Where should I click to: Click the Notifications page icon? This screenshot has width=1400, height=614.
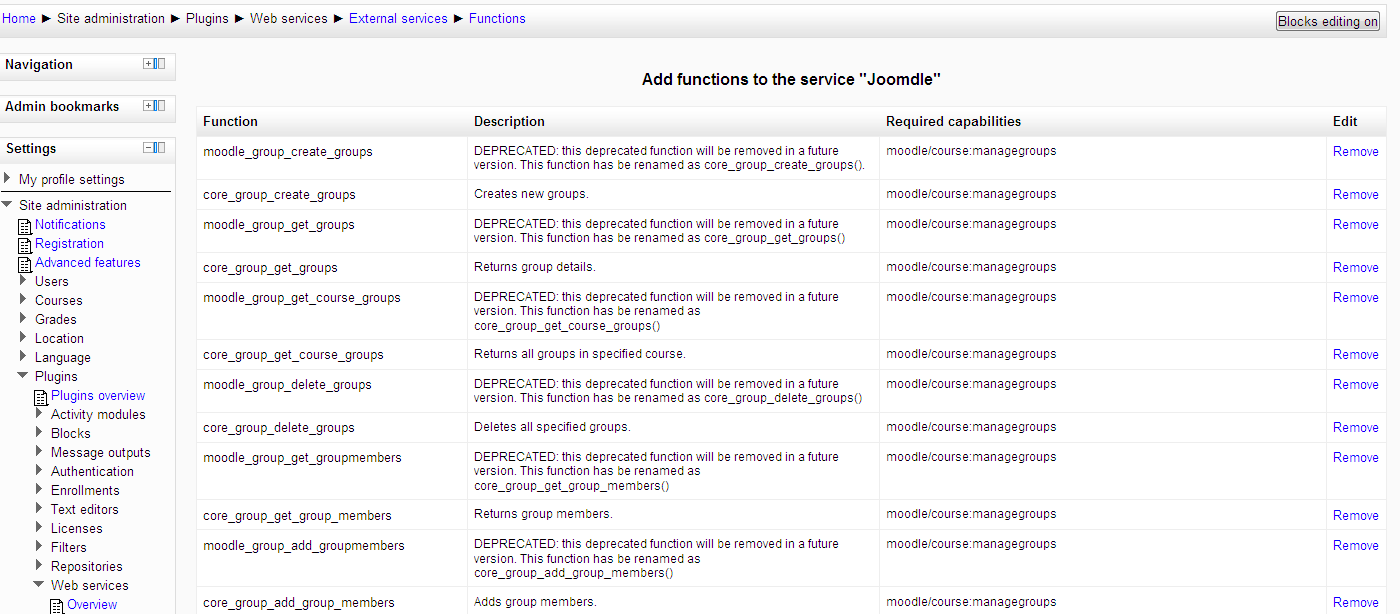click(x=25, y=226)
